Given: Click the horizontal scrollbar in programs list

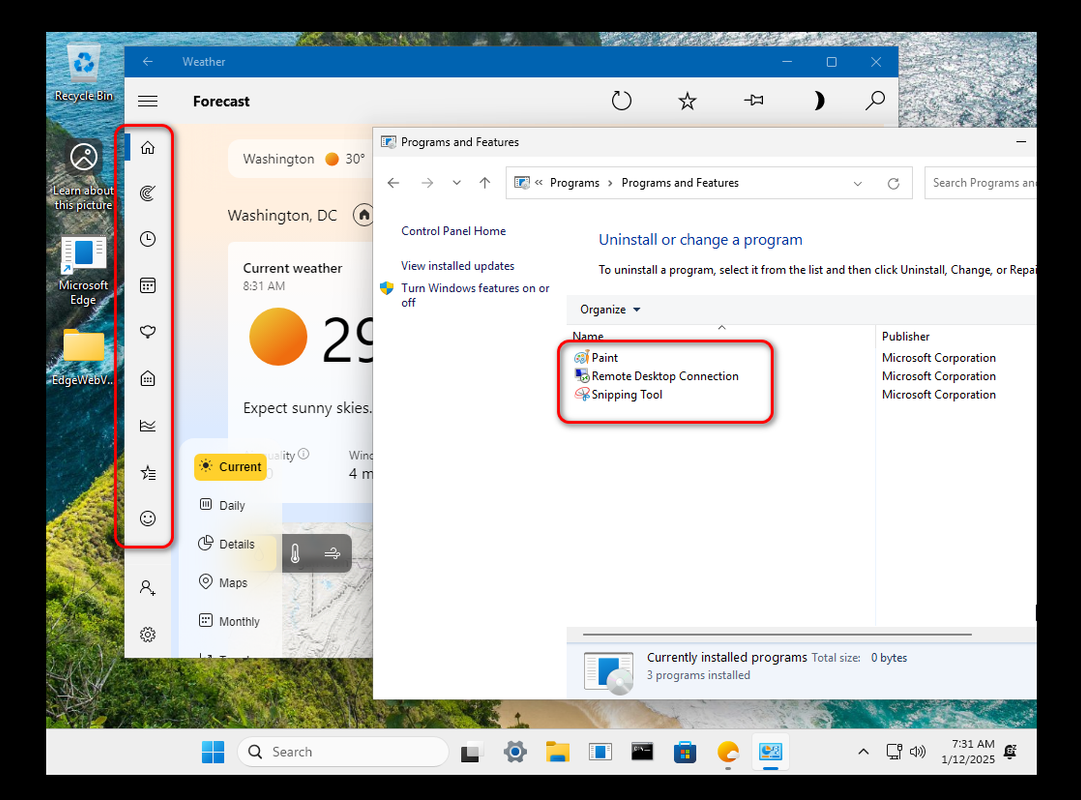Looking at the screenshot, I should coord(777,634).
